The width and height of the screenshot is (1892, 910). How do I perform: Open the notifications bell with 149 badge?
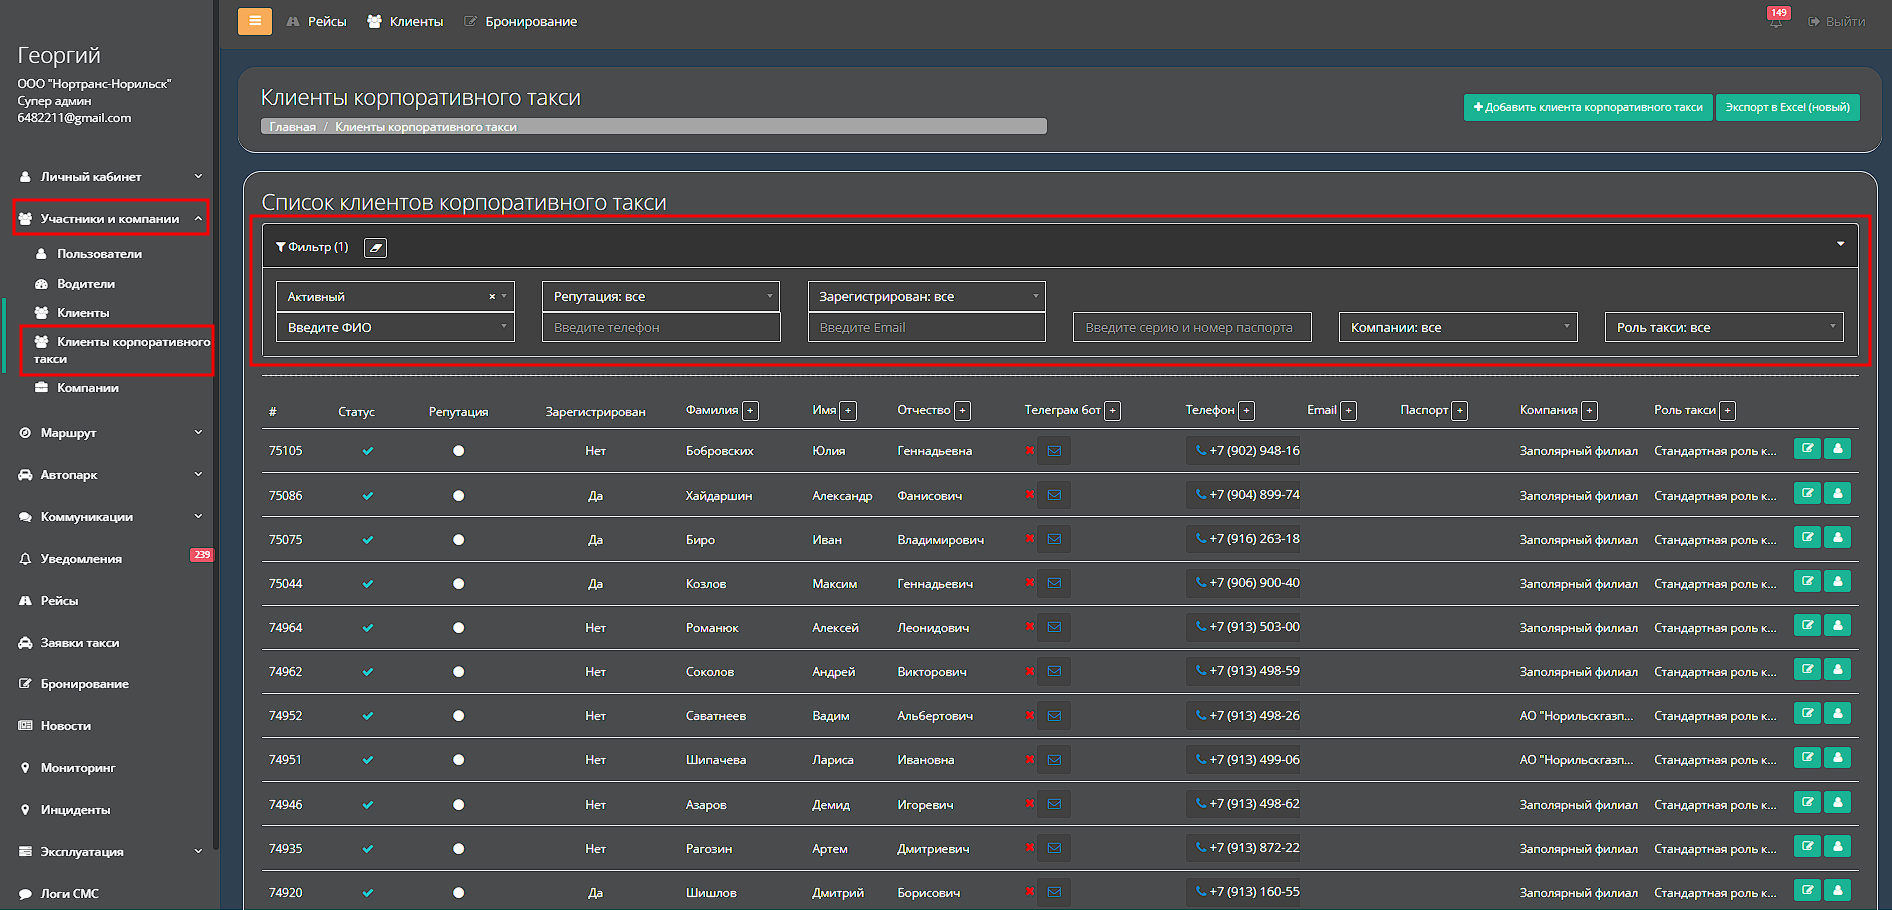(x=1775, y=22)
